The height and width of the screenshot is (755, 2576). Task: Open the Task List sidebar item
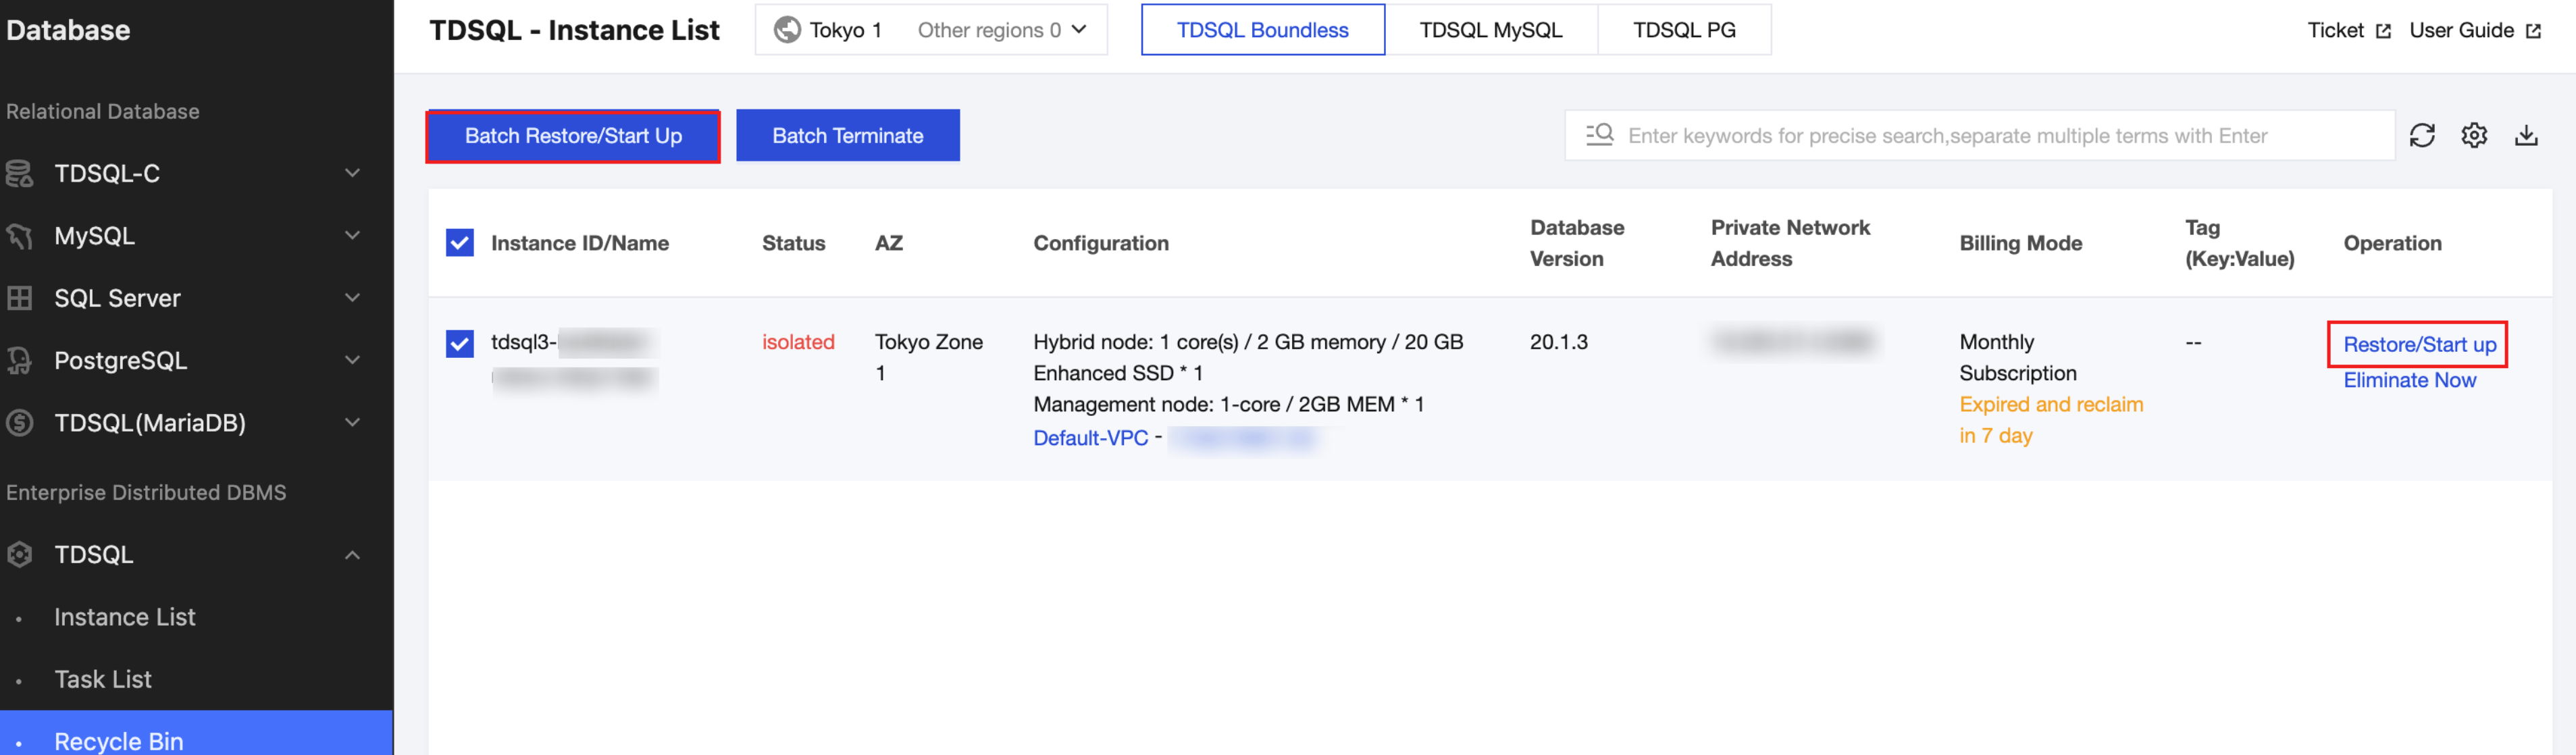coord(103,679)
